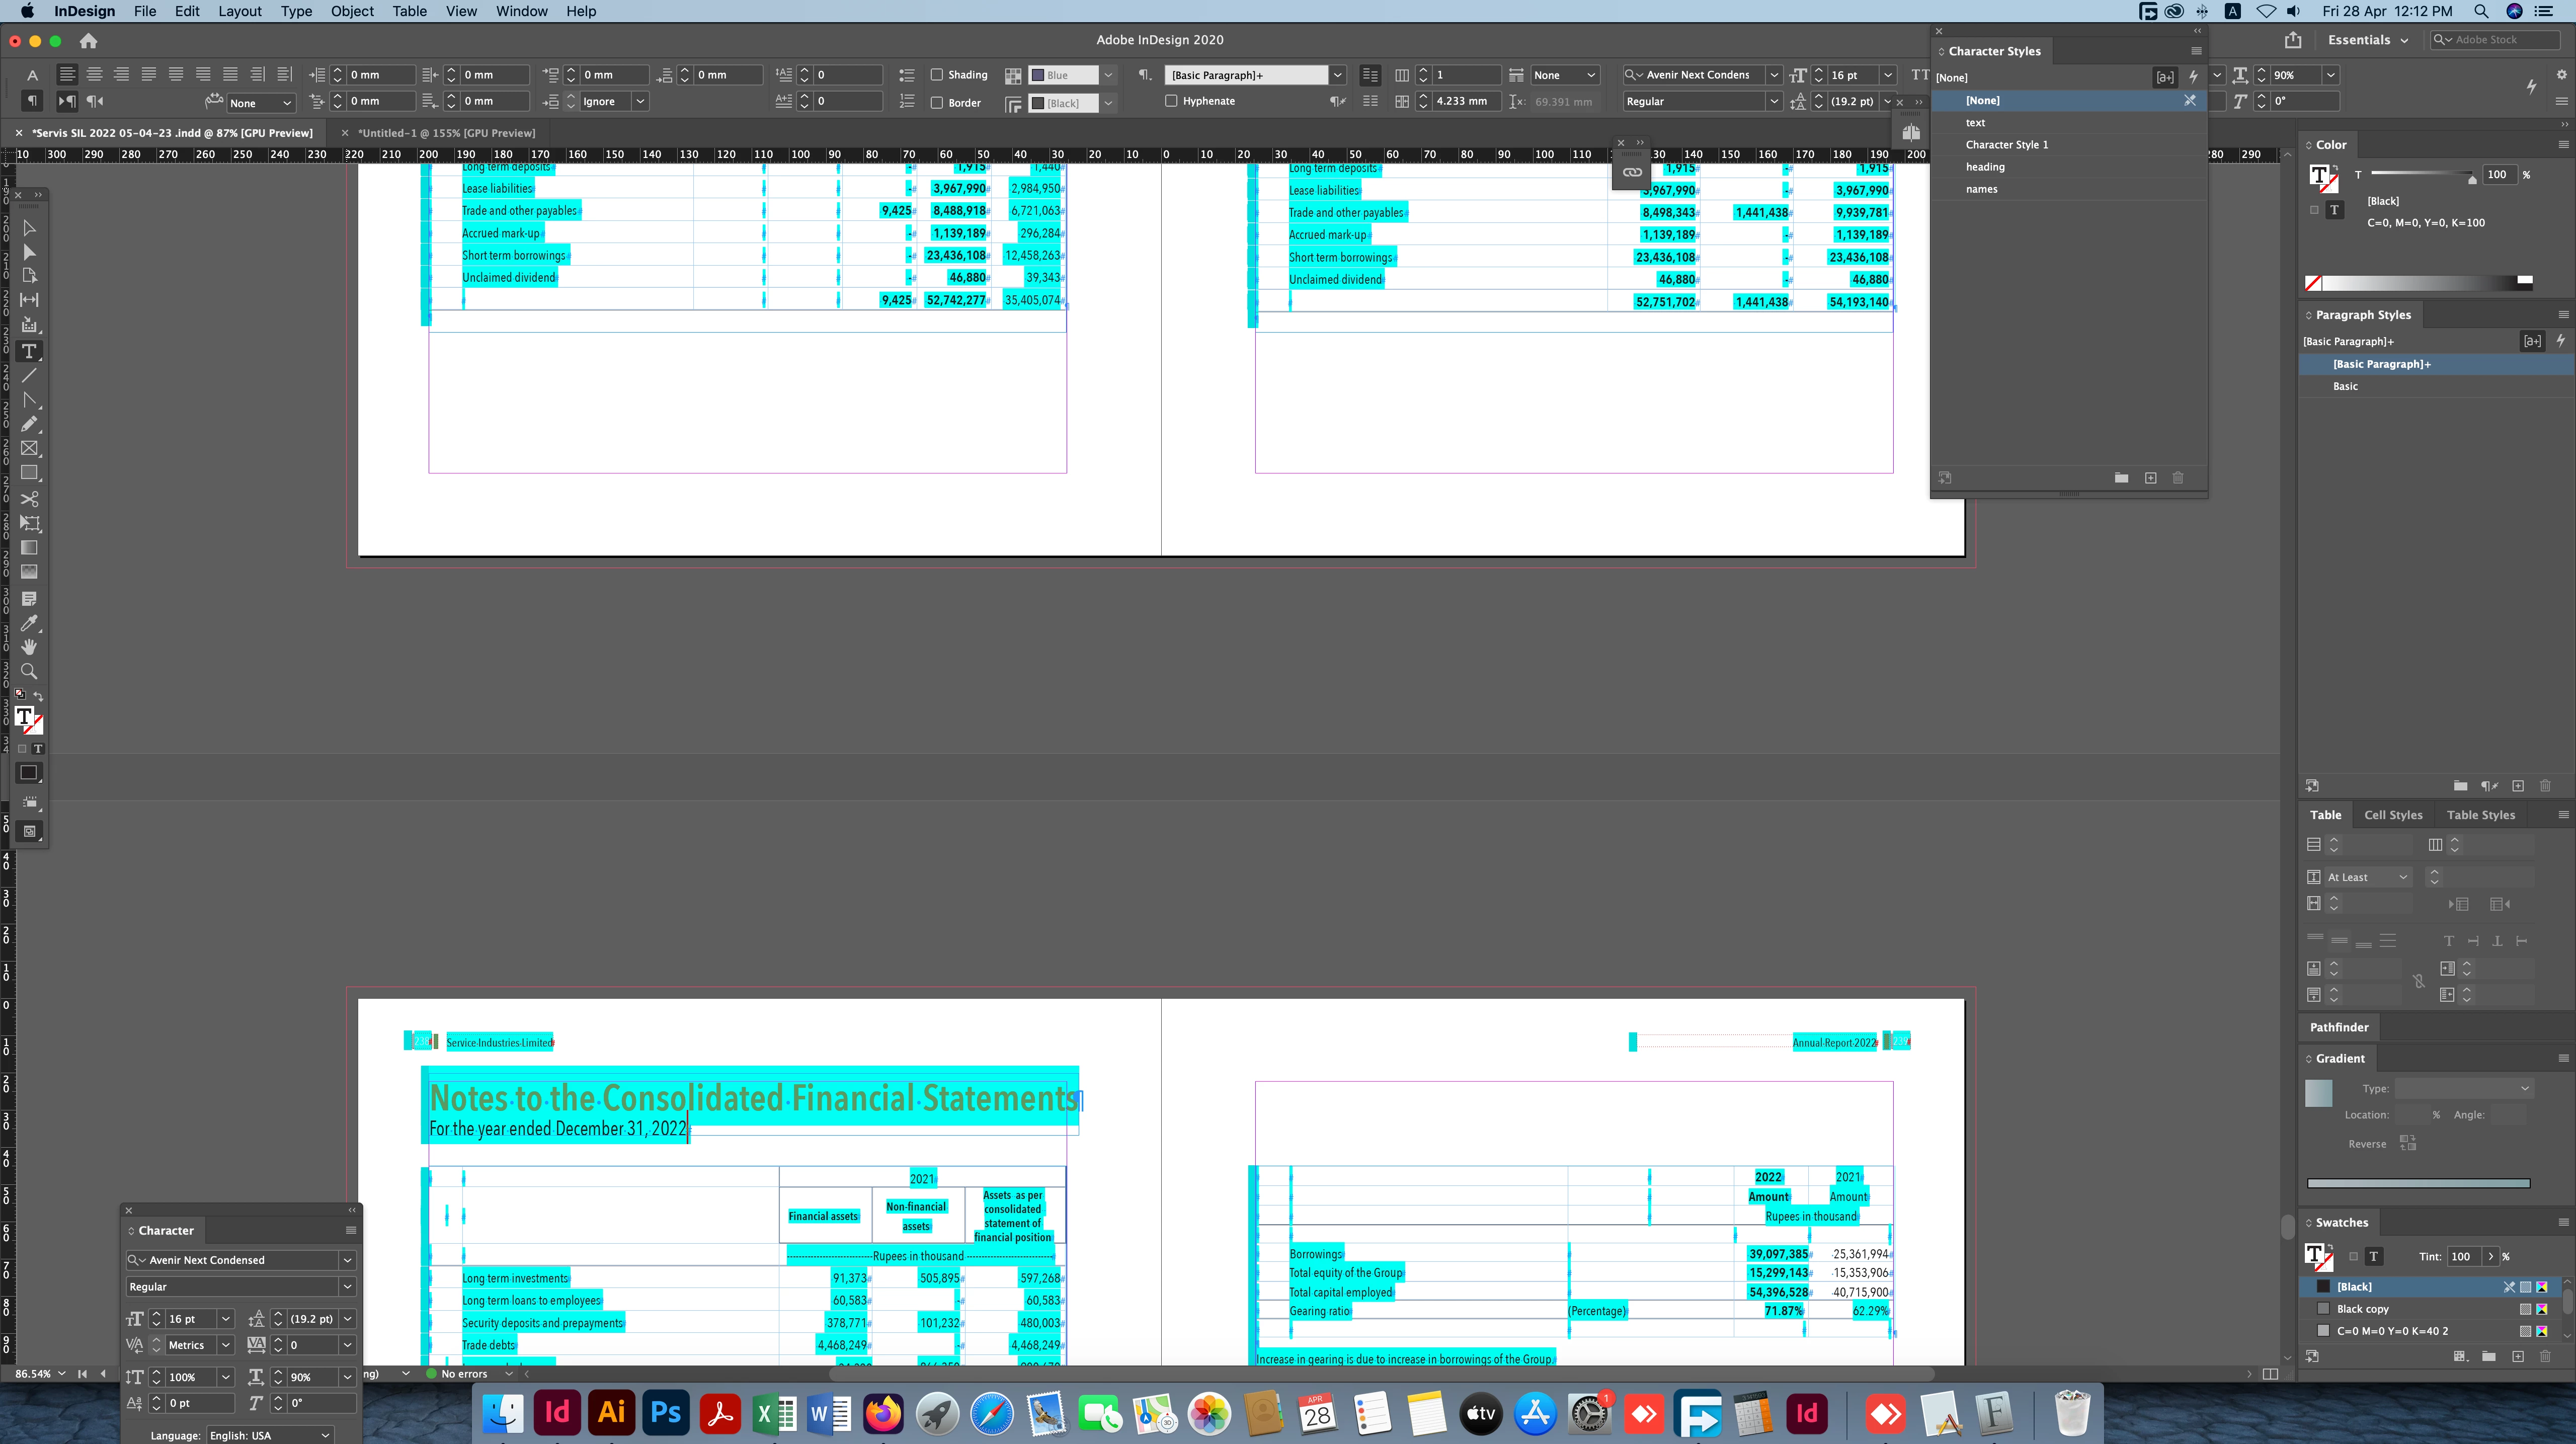Select the Black copy swatch
This screenshot has width=2576, height=1444.
coord(2362,1309)
